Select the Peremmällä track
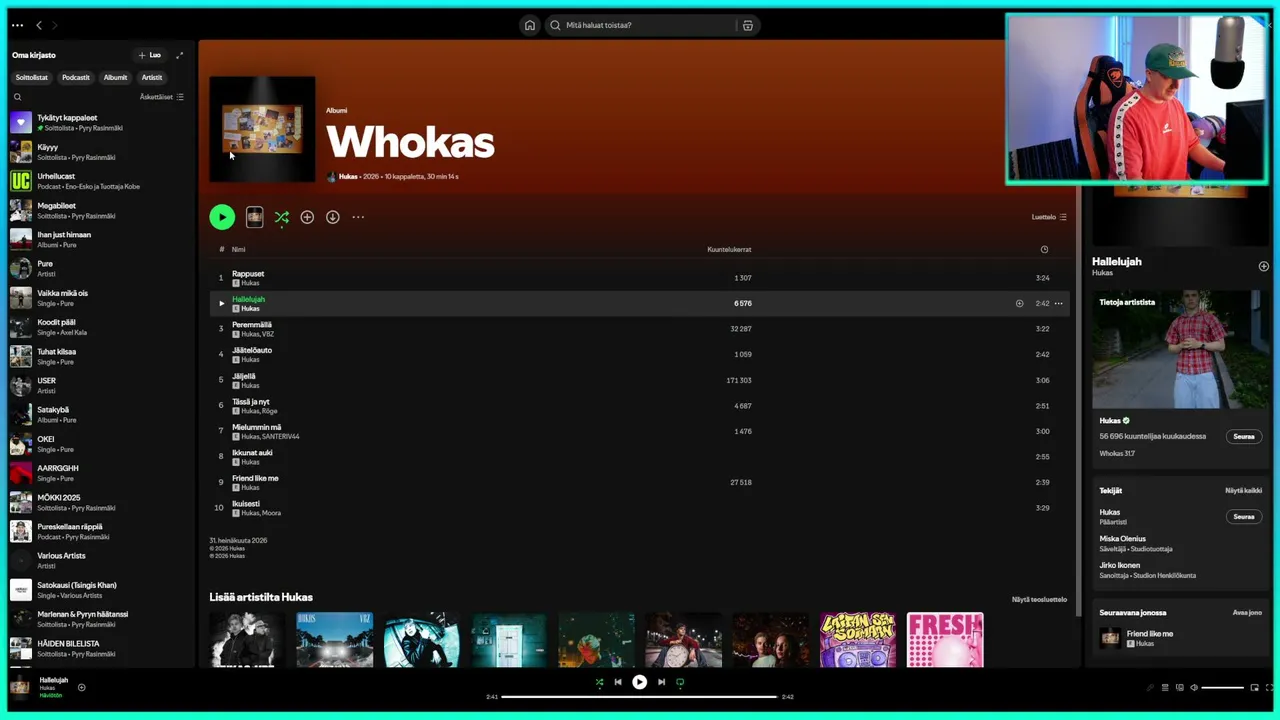This screenshot has height=720, width=1280. (x=640, y=329)
